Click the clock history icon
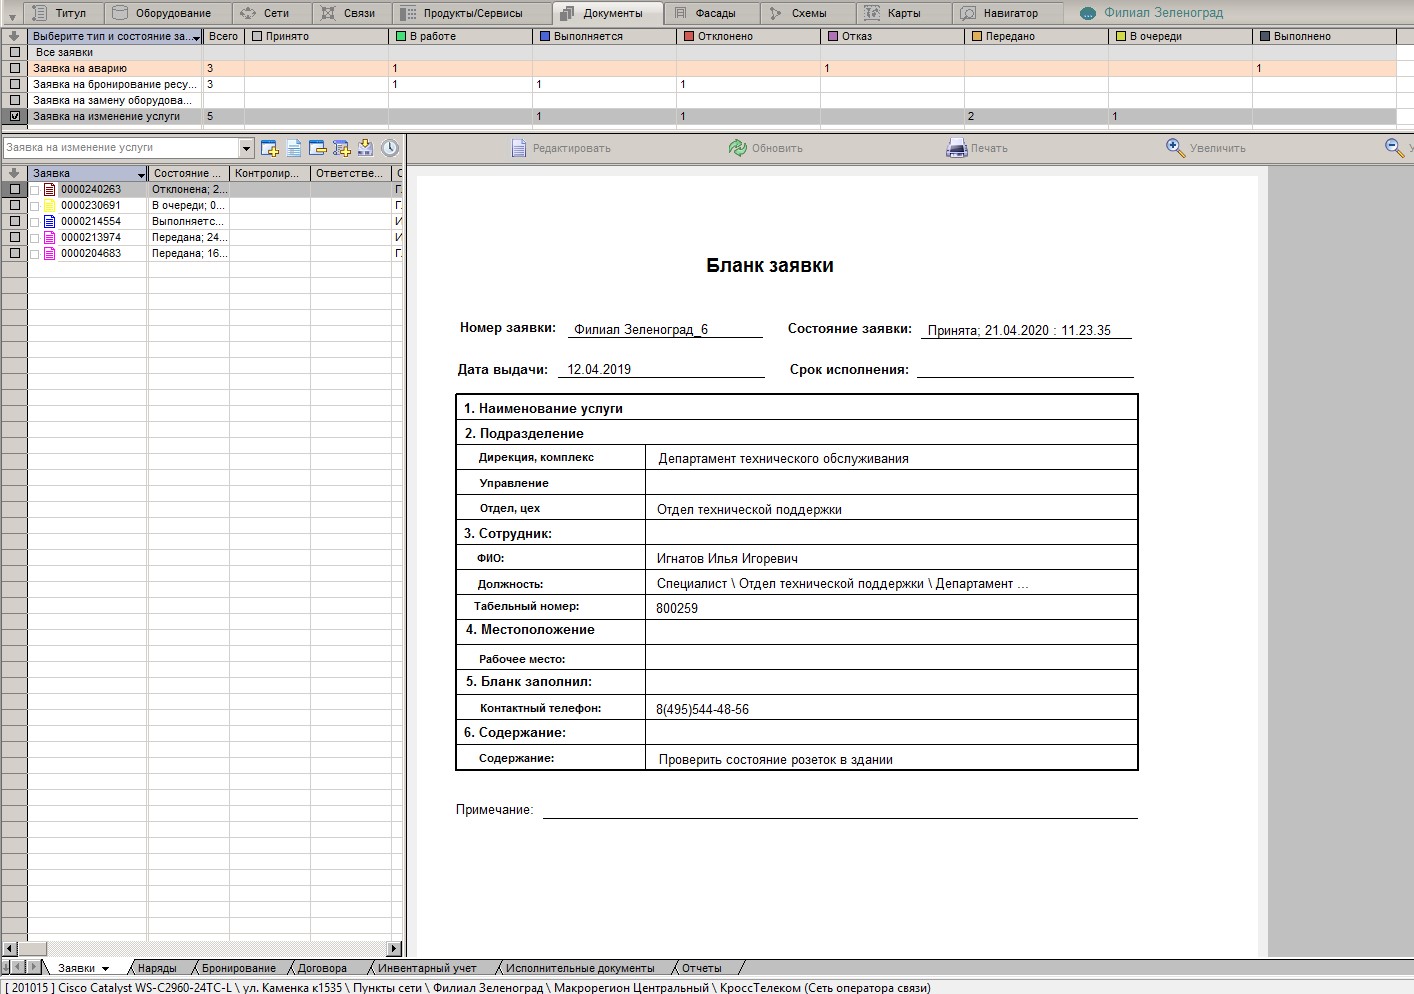Screen dimensions: 1414x994 [390, 148]
